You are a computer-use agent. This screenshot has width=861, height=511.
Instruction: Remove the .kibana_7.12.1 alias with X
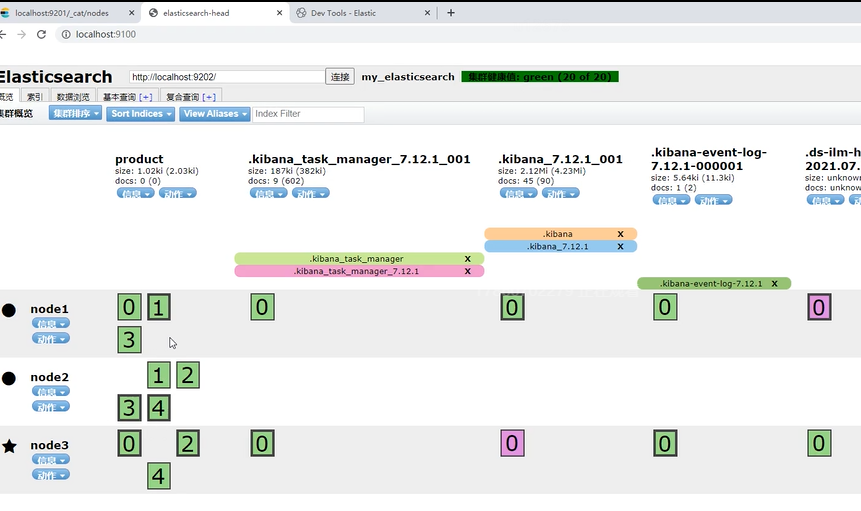(620, 246)
